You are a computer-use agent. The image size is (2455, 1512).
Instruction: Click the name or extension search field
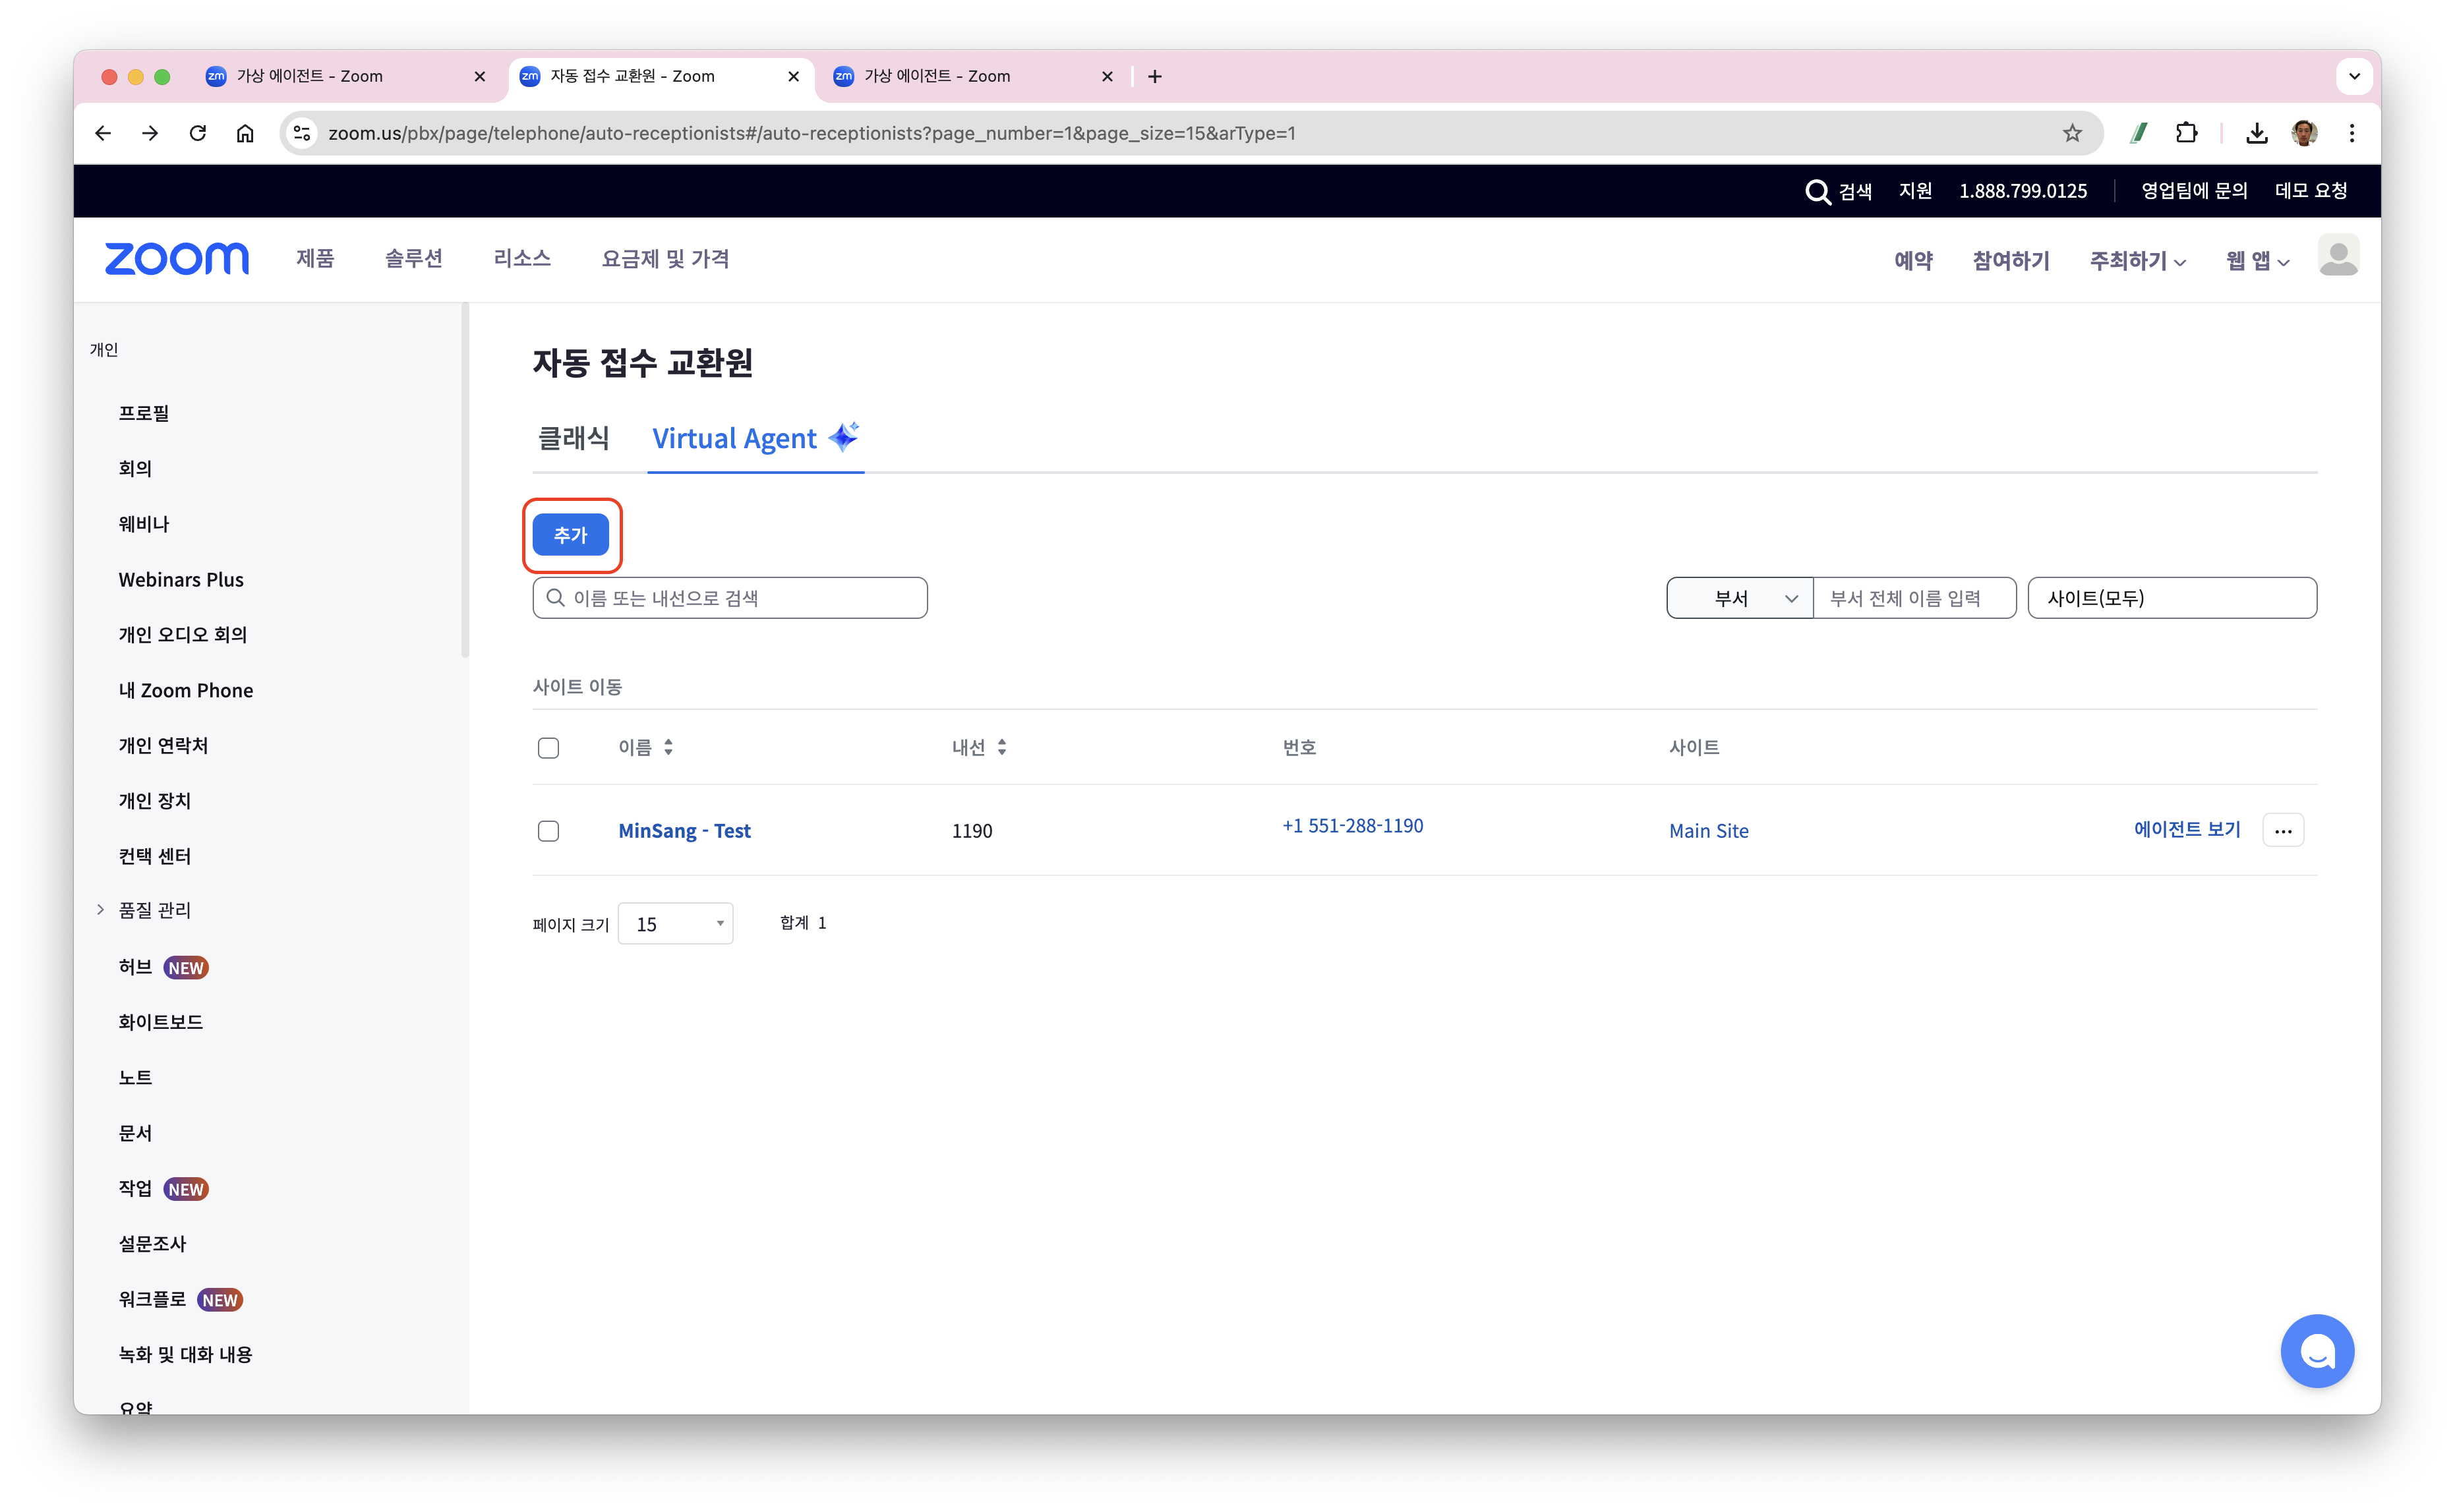pyautogui.click(x=740, y=598)
